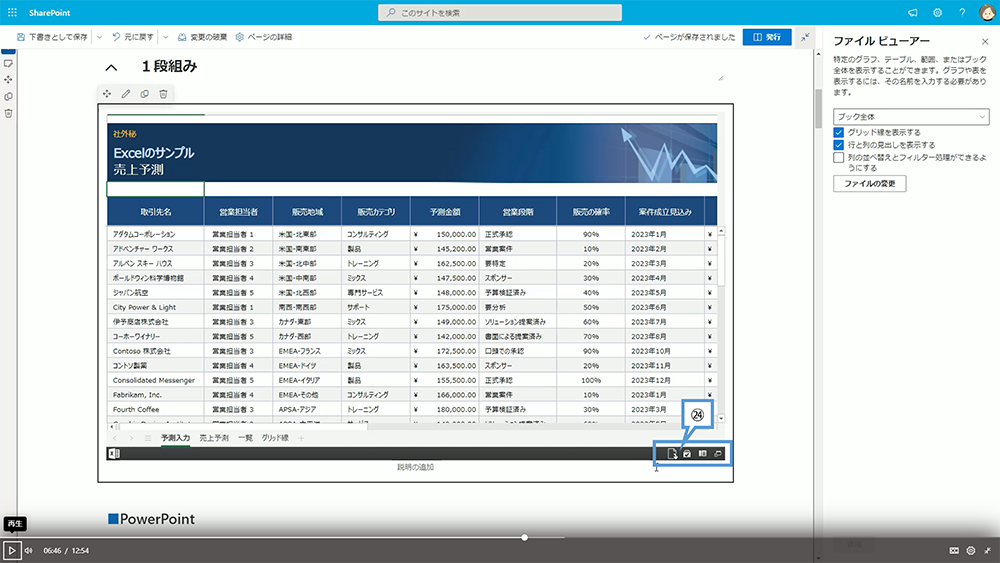Click the video progress bar handle
This screenshot has height=563, width=1000.
(525, 538)
